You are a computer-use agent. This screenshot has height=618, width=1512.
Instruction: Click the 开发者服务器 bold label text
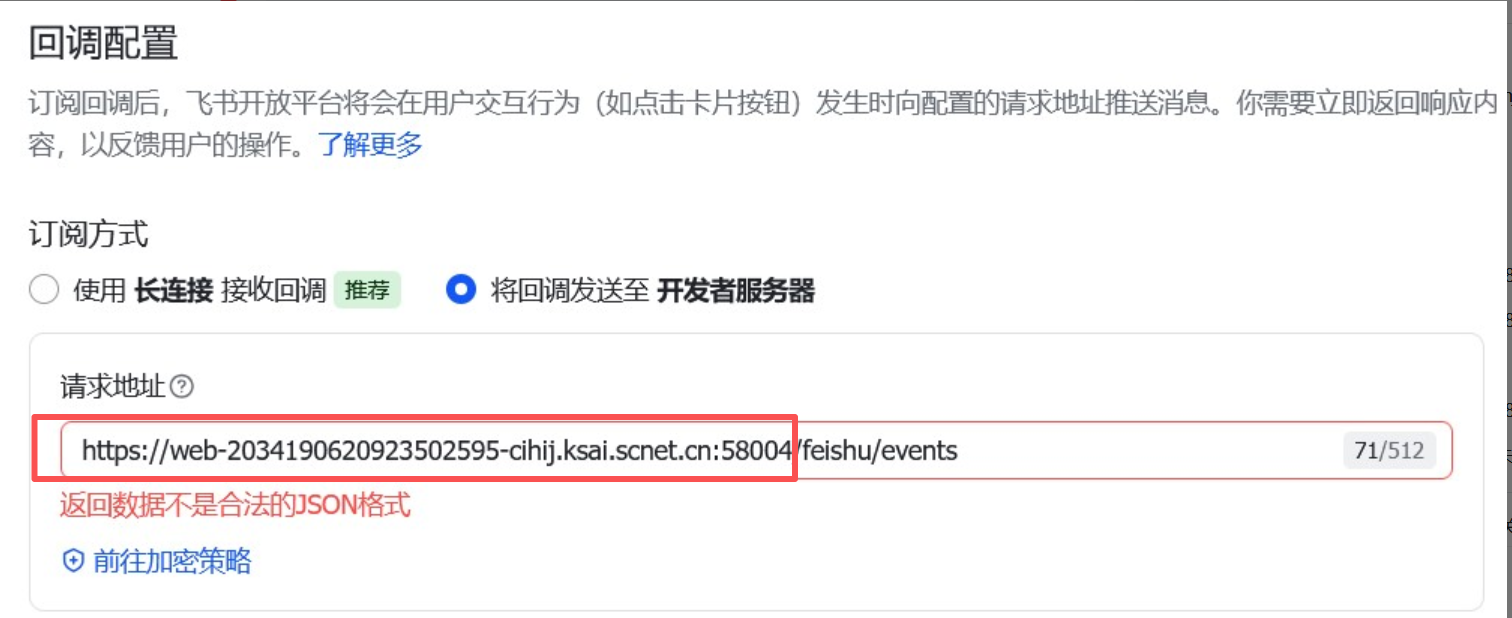[x=736, y=291]
